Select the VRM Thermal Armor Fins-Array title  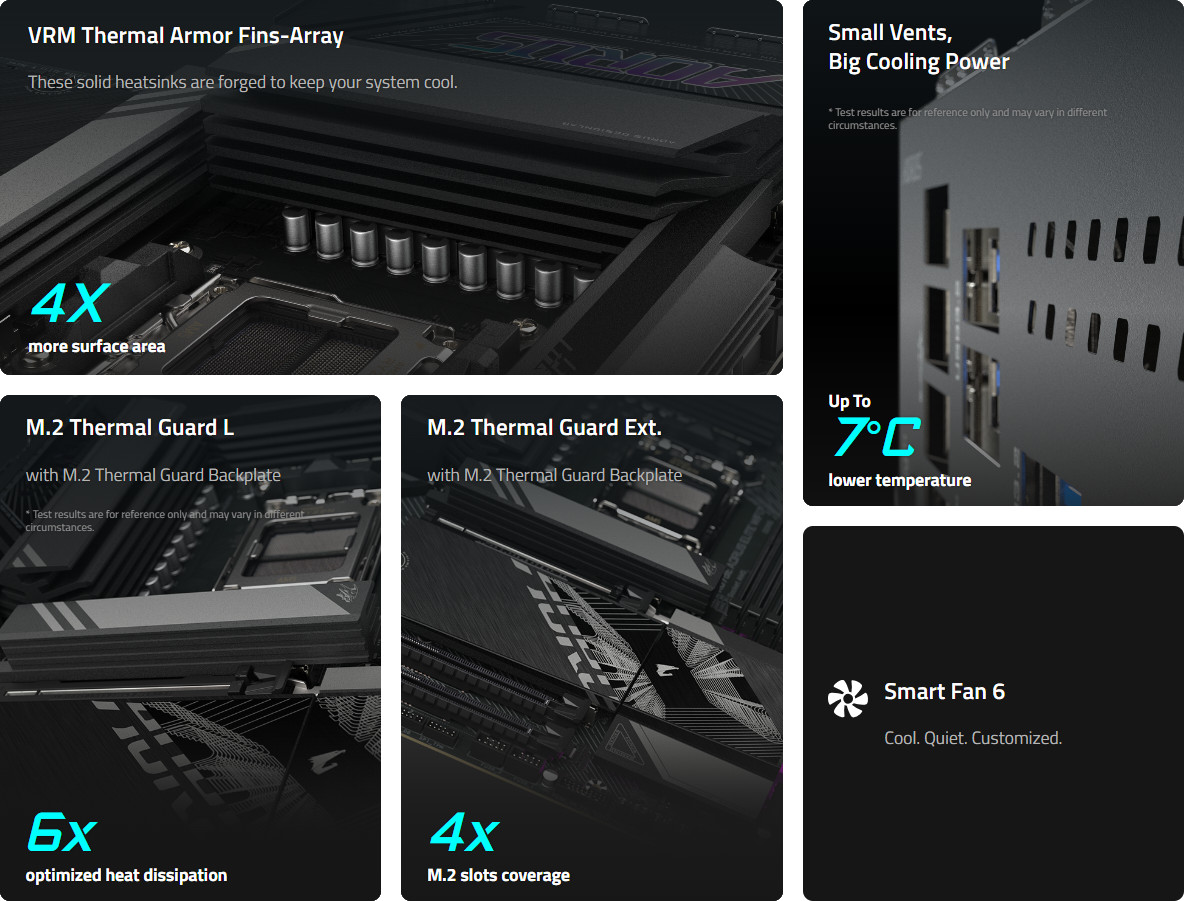coord(186,36)
